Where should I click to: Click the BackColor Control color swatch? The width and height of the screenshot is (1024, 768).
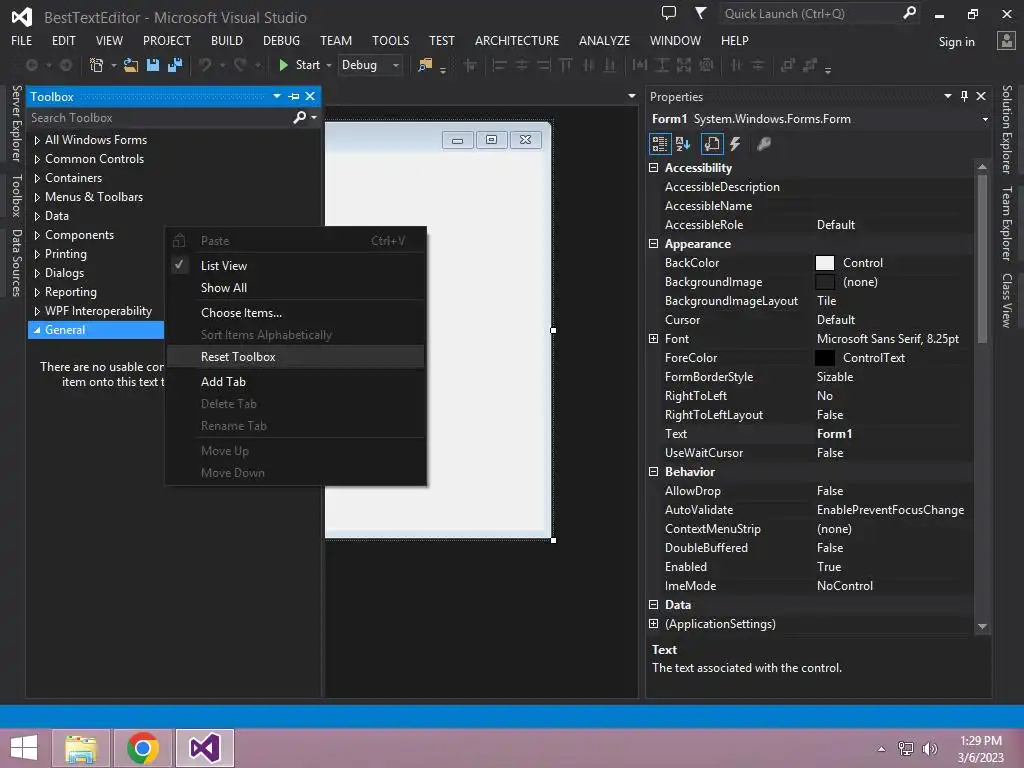click(825, 263)
